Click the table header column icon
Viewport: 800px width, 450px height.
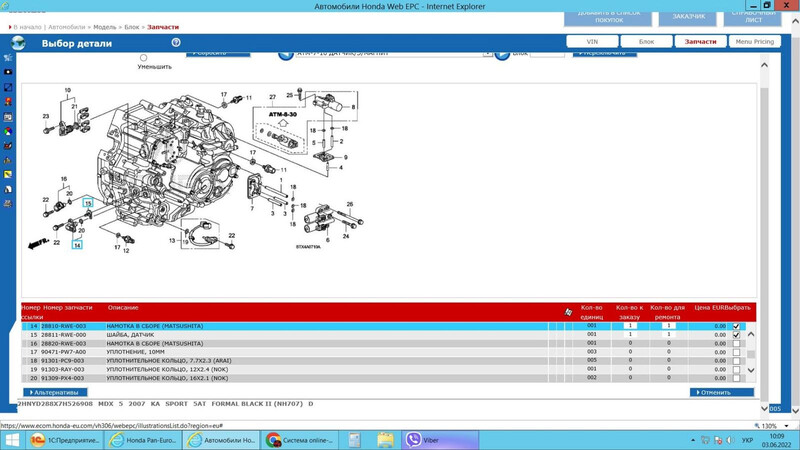point(568,312)
